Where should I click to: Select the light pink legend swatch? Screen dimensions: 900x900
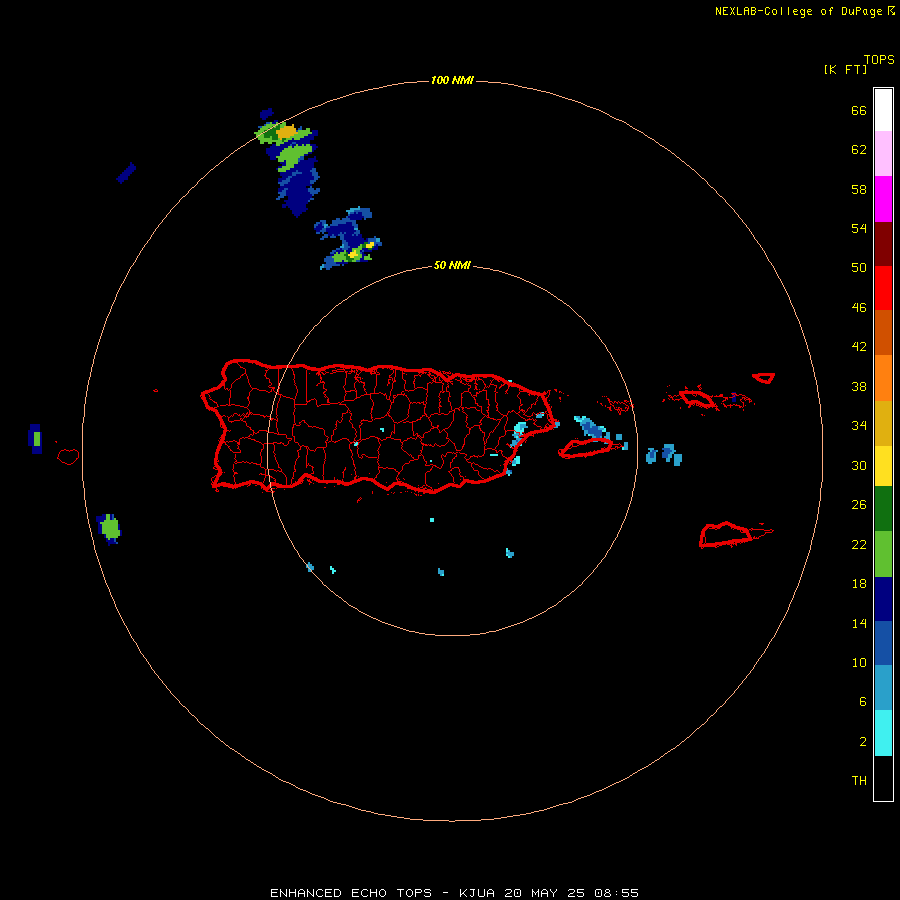pyautogui.click(x=883, y=153)
